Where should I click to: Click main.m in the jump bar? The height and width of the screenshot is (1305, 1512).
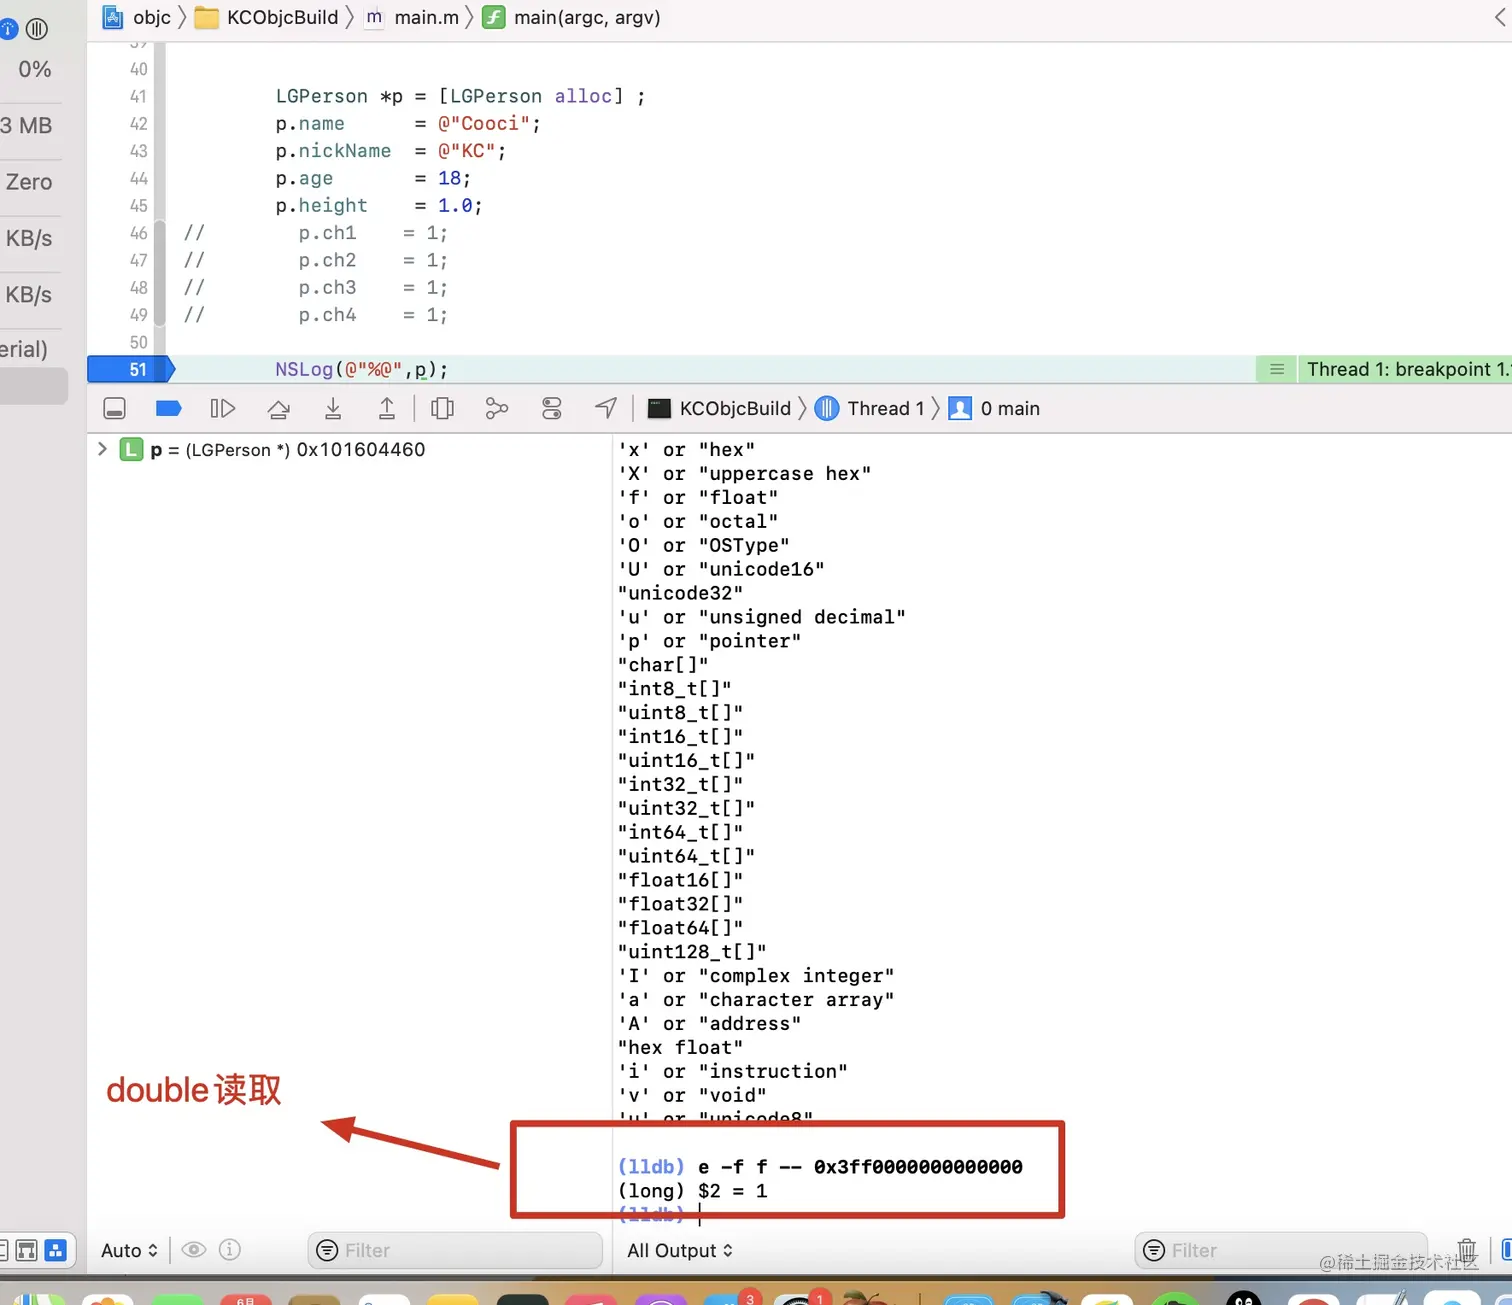tap(412, 17)
